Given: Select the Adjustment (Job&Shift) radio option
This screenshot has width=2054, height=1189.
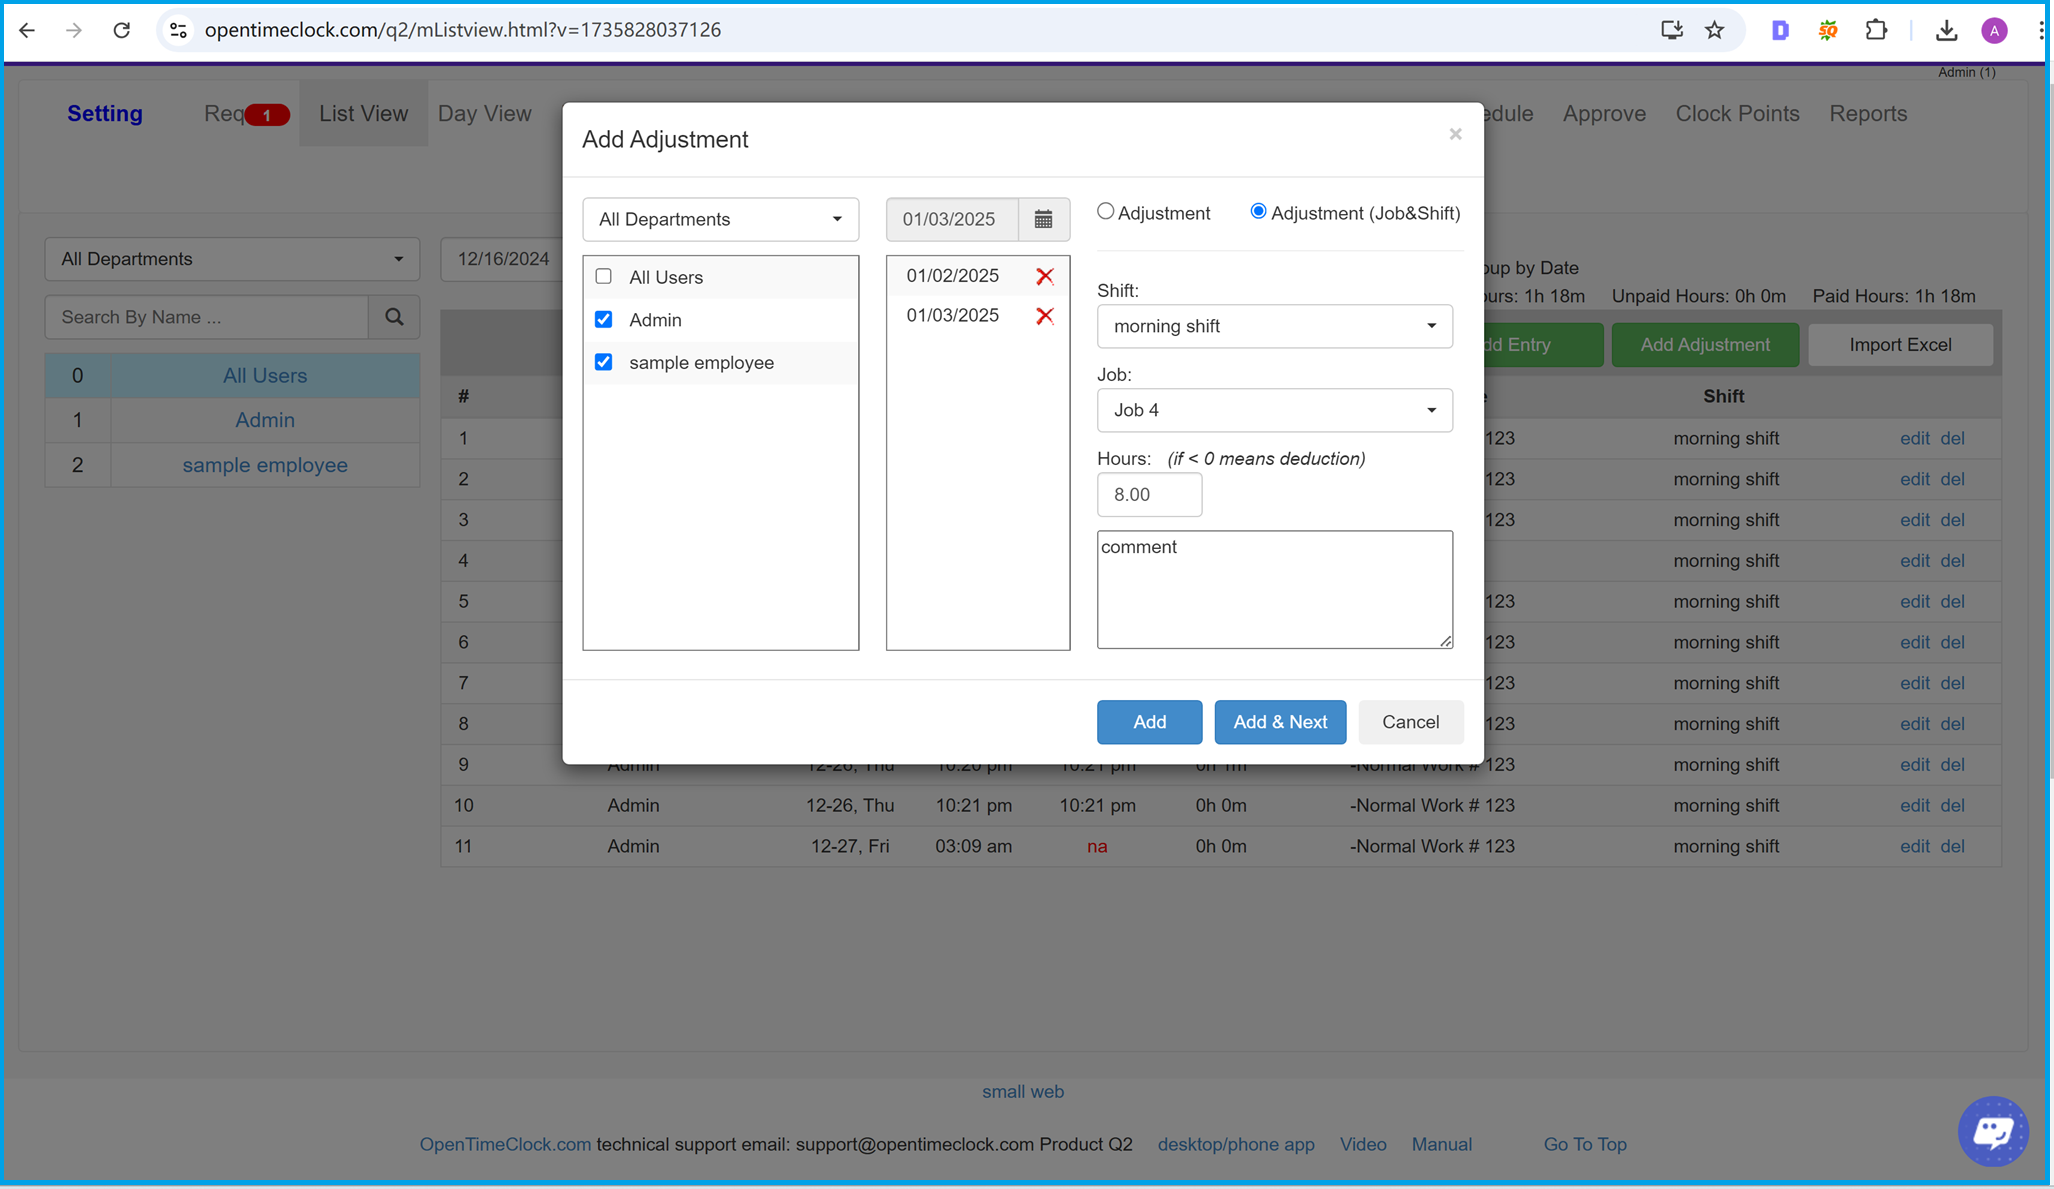Looking at the screenshot, I should (1258, 211).
